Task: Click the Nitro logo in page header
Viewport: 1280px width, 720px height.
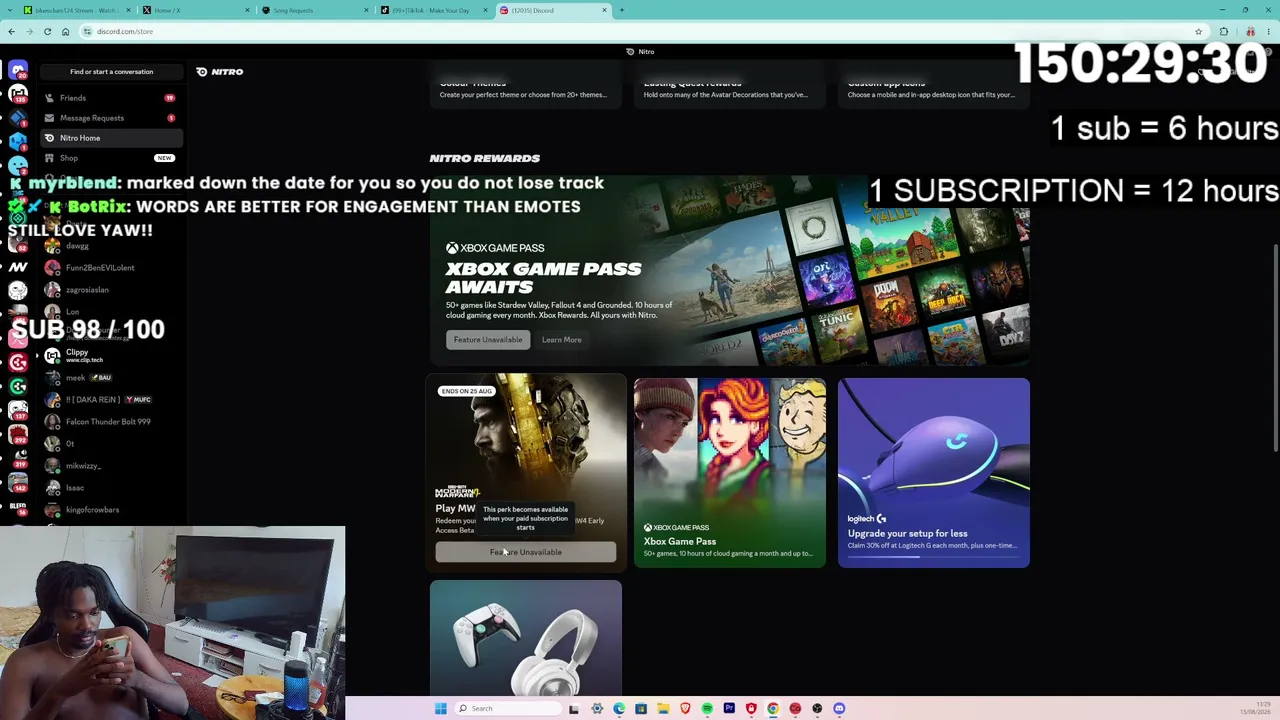Action: 220,72
